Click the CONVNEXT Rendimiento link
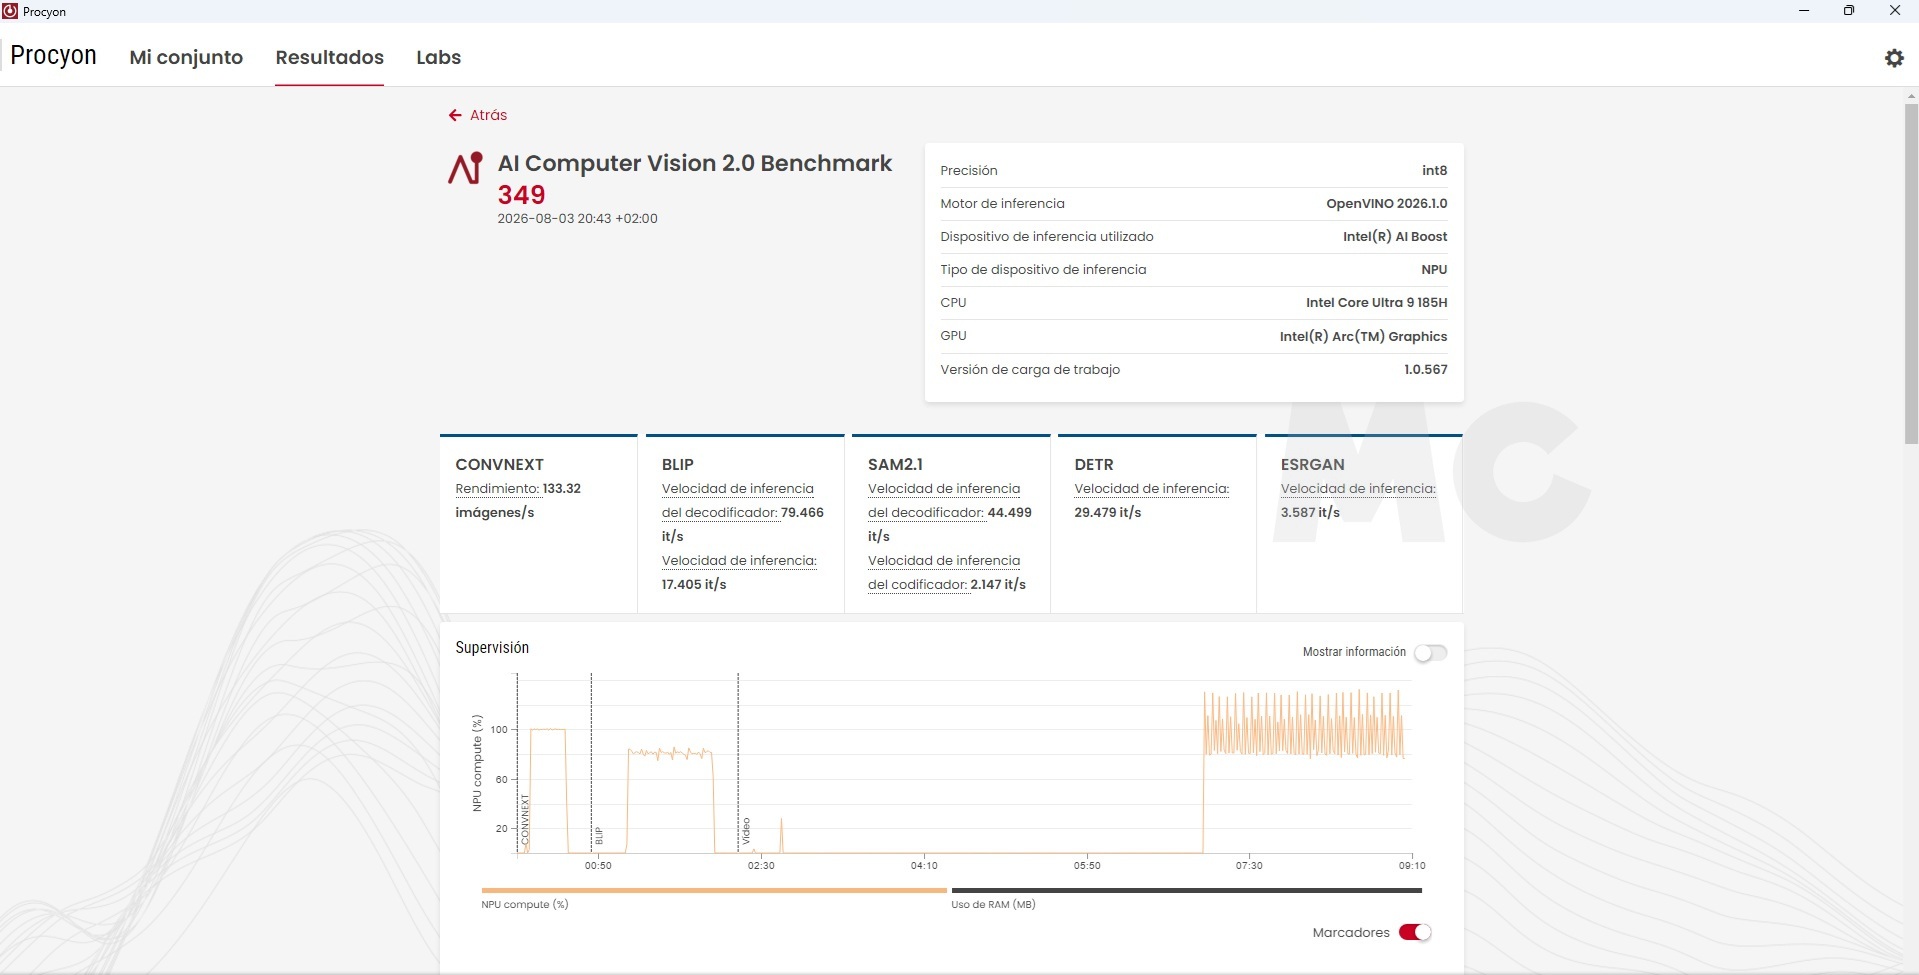 497,489
